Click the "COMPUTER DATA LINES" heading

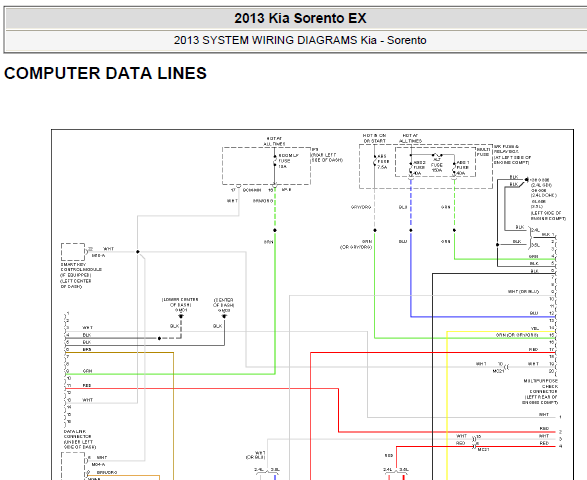pyautogui.click(x=105, y=73)
